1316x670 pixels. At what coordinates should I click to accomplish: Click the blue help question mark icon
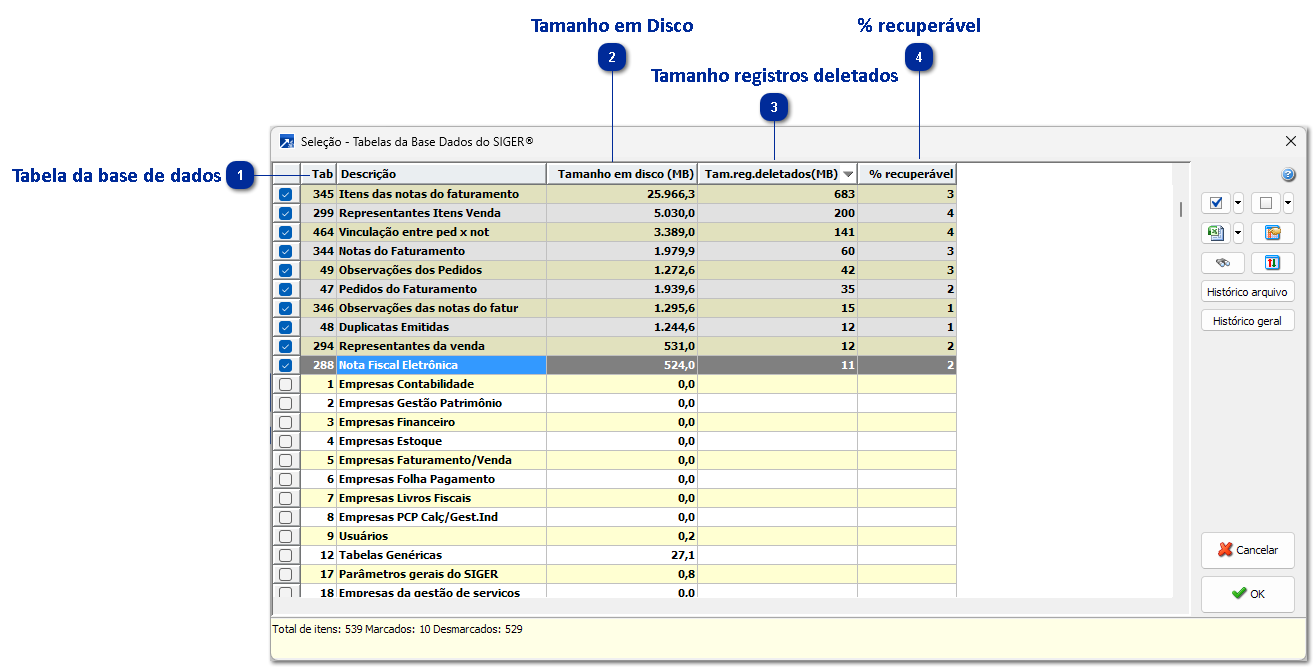click(1288, 175)
